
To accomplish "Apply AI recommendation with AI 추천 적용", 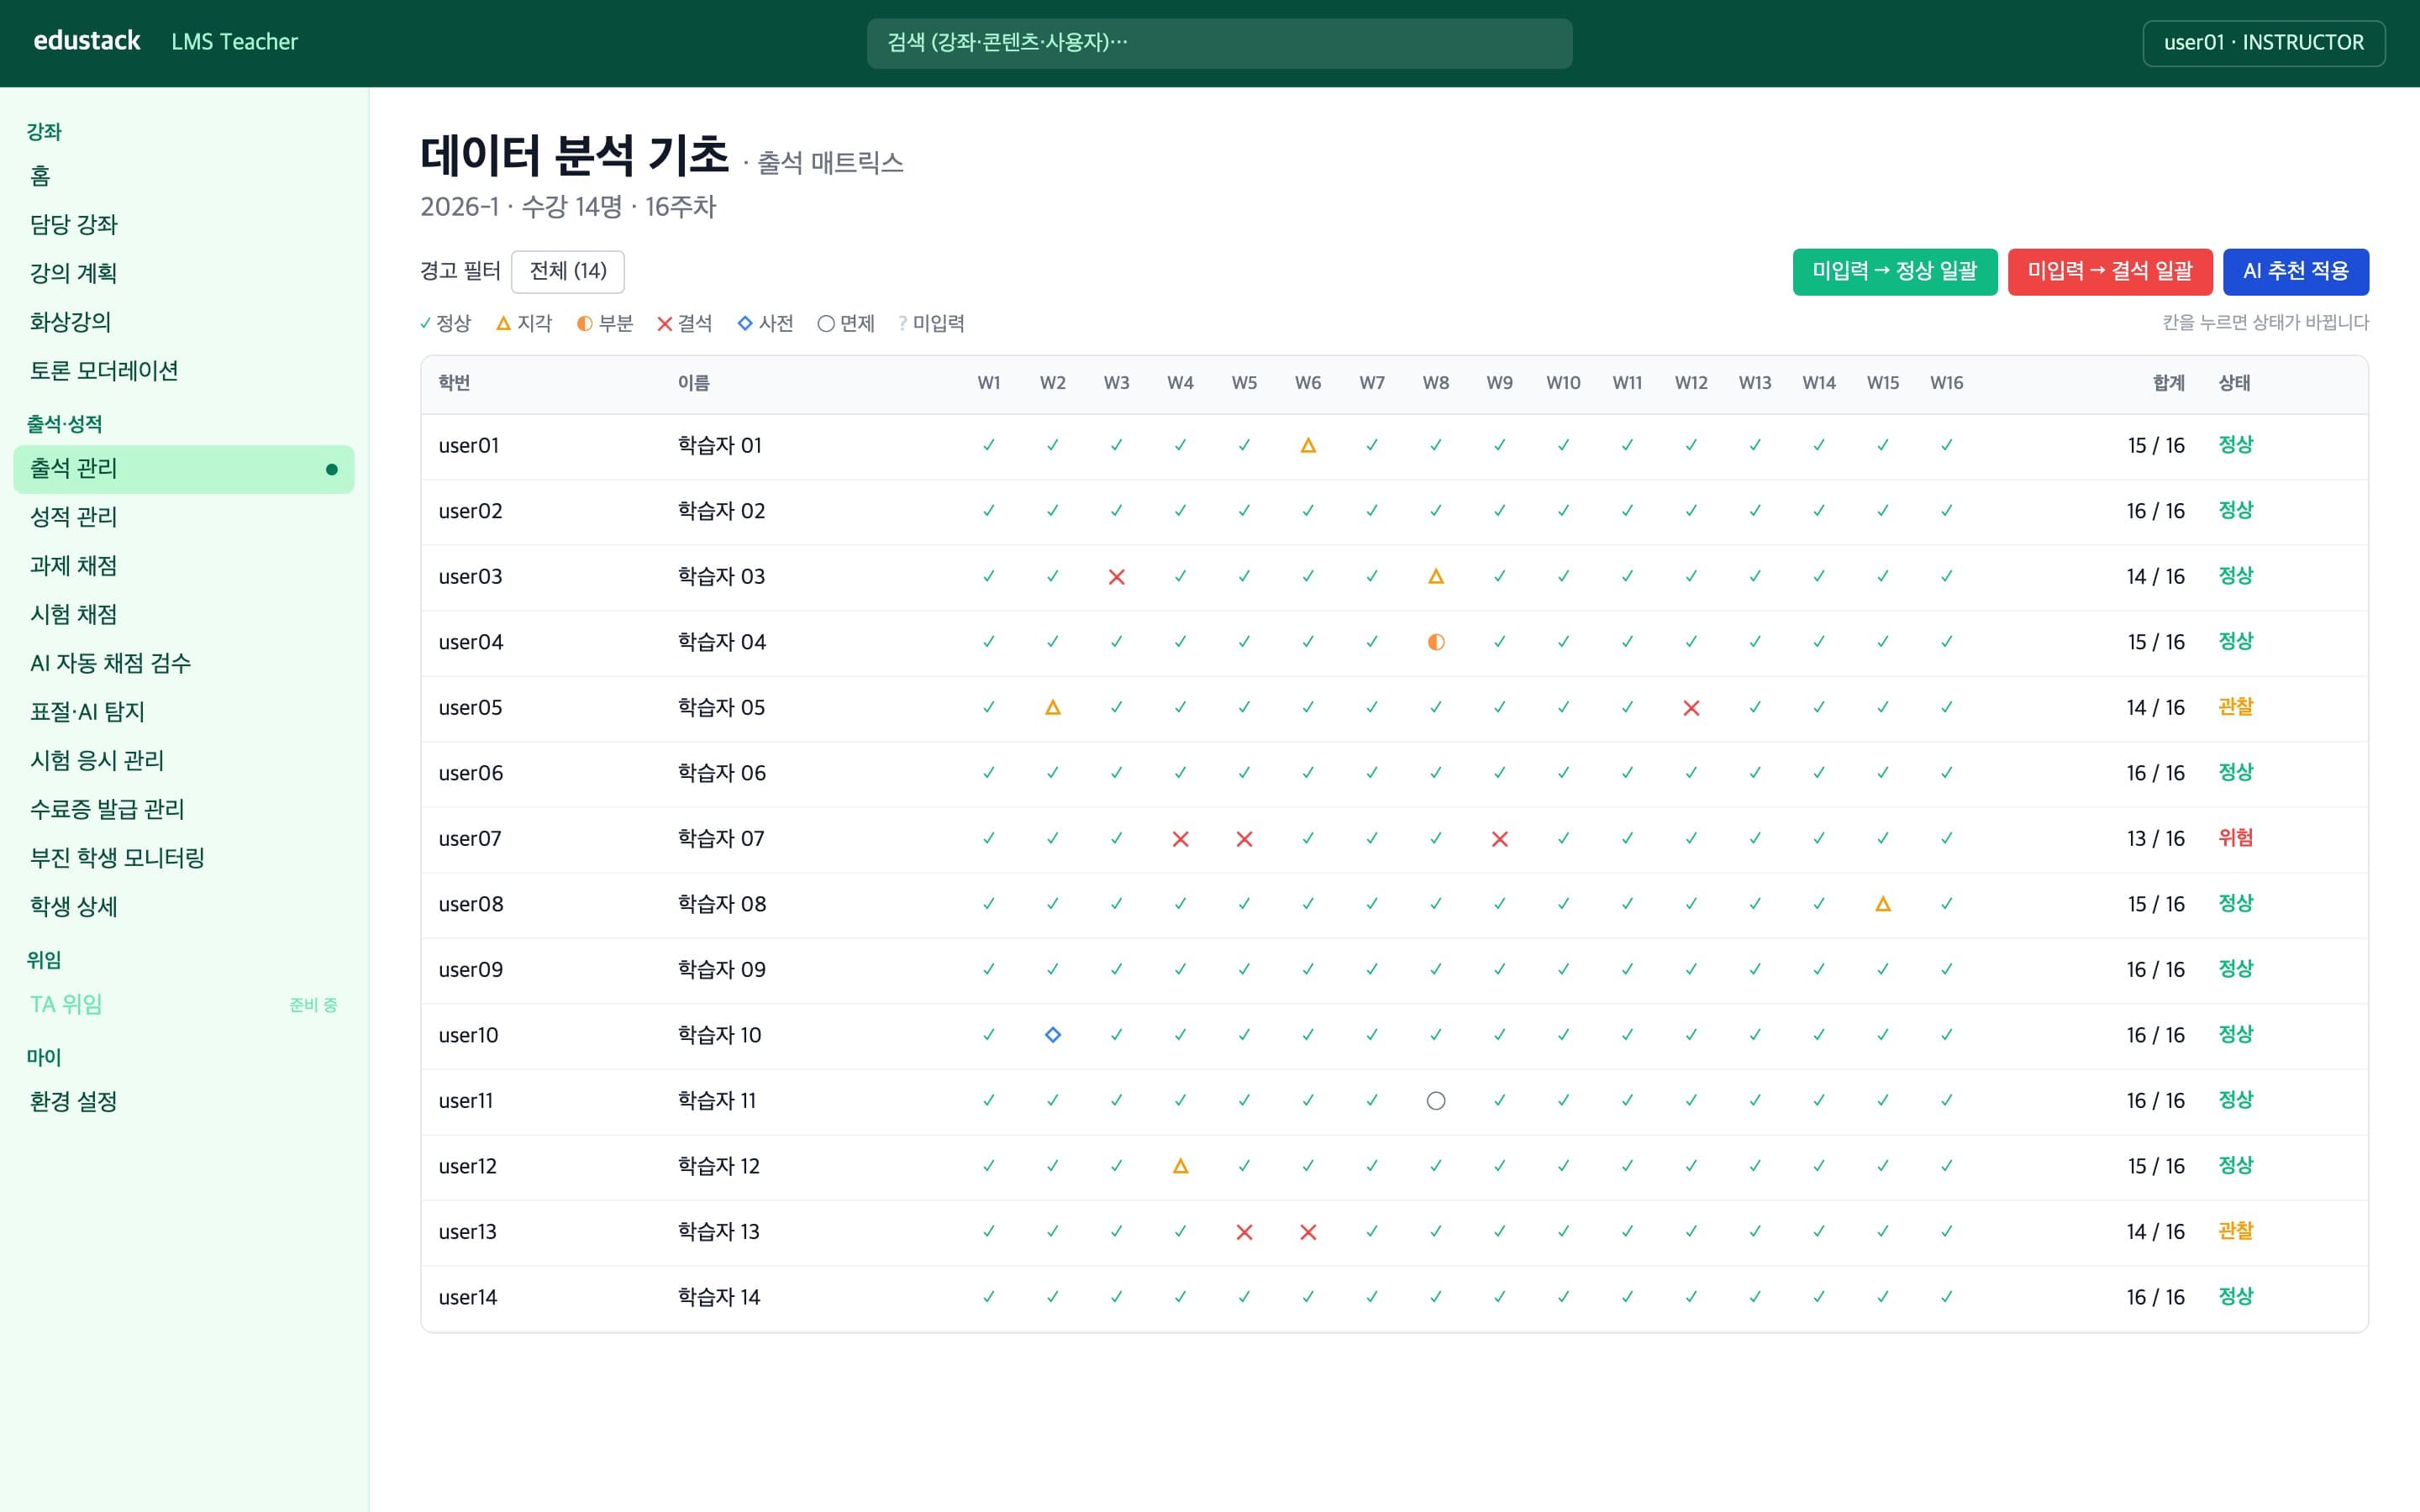I will coord(2296,271).
